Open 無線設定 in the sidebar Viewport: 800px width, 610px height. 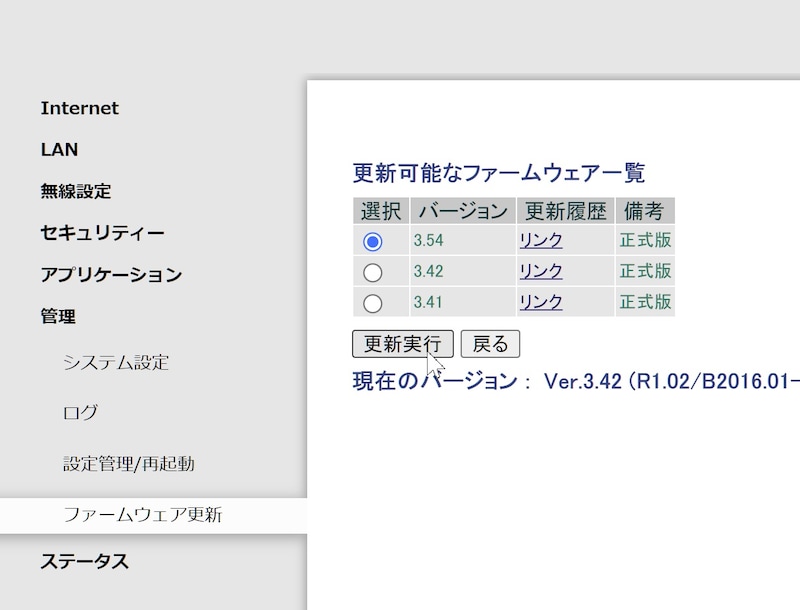[75, 191]
